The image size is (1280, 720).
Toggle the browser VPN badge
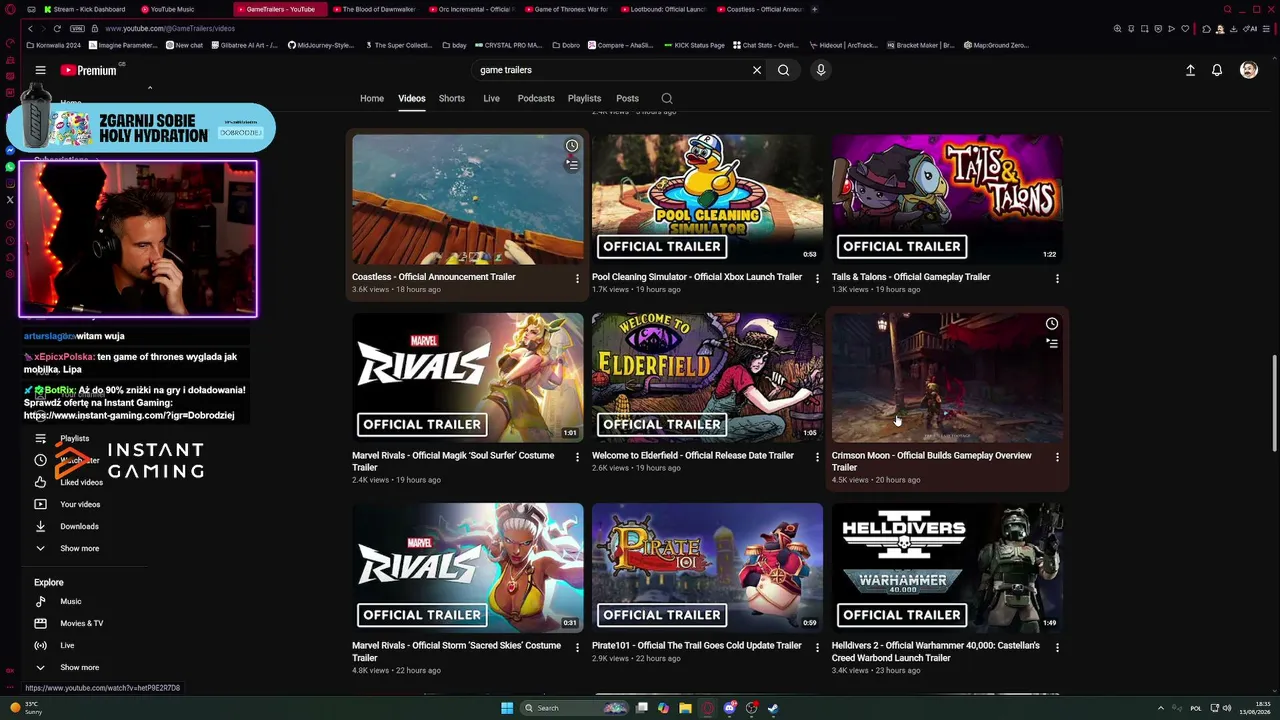78,28
